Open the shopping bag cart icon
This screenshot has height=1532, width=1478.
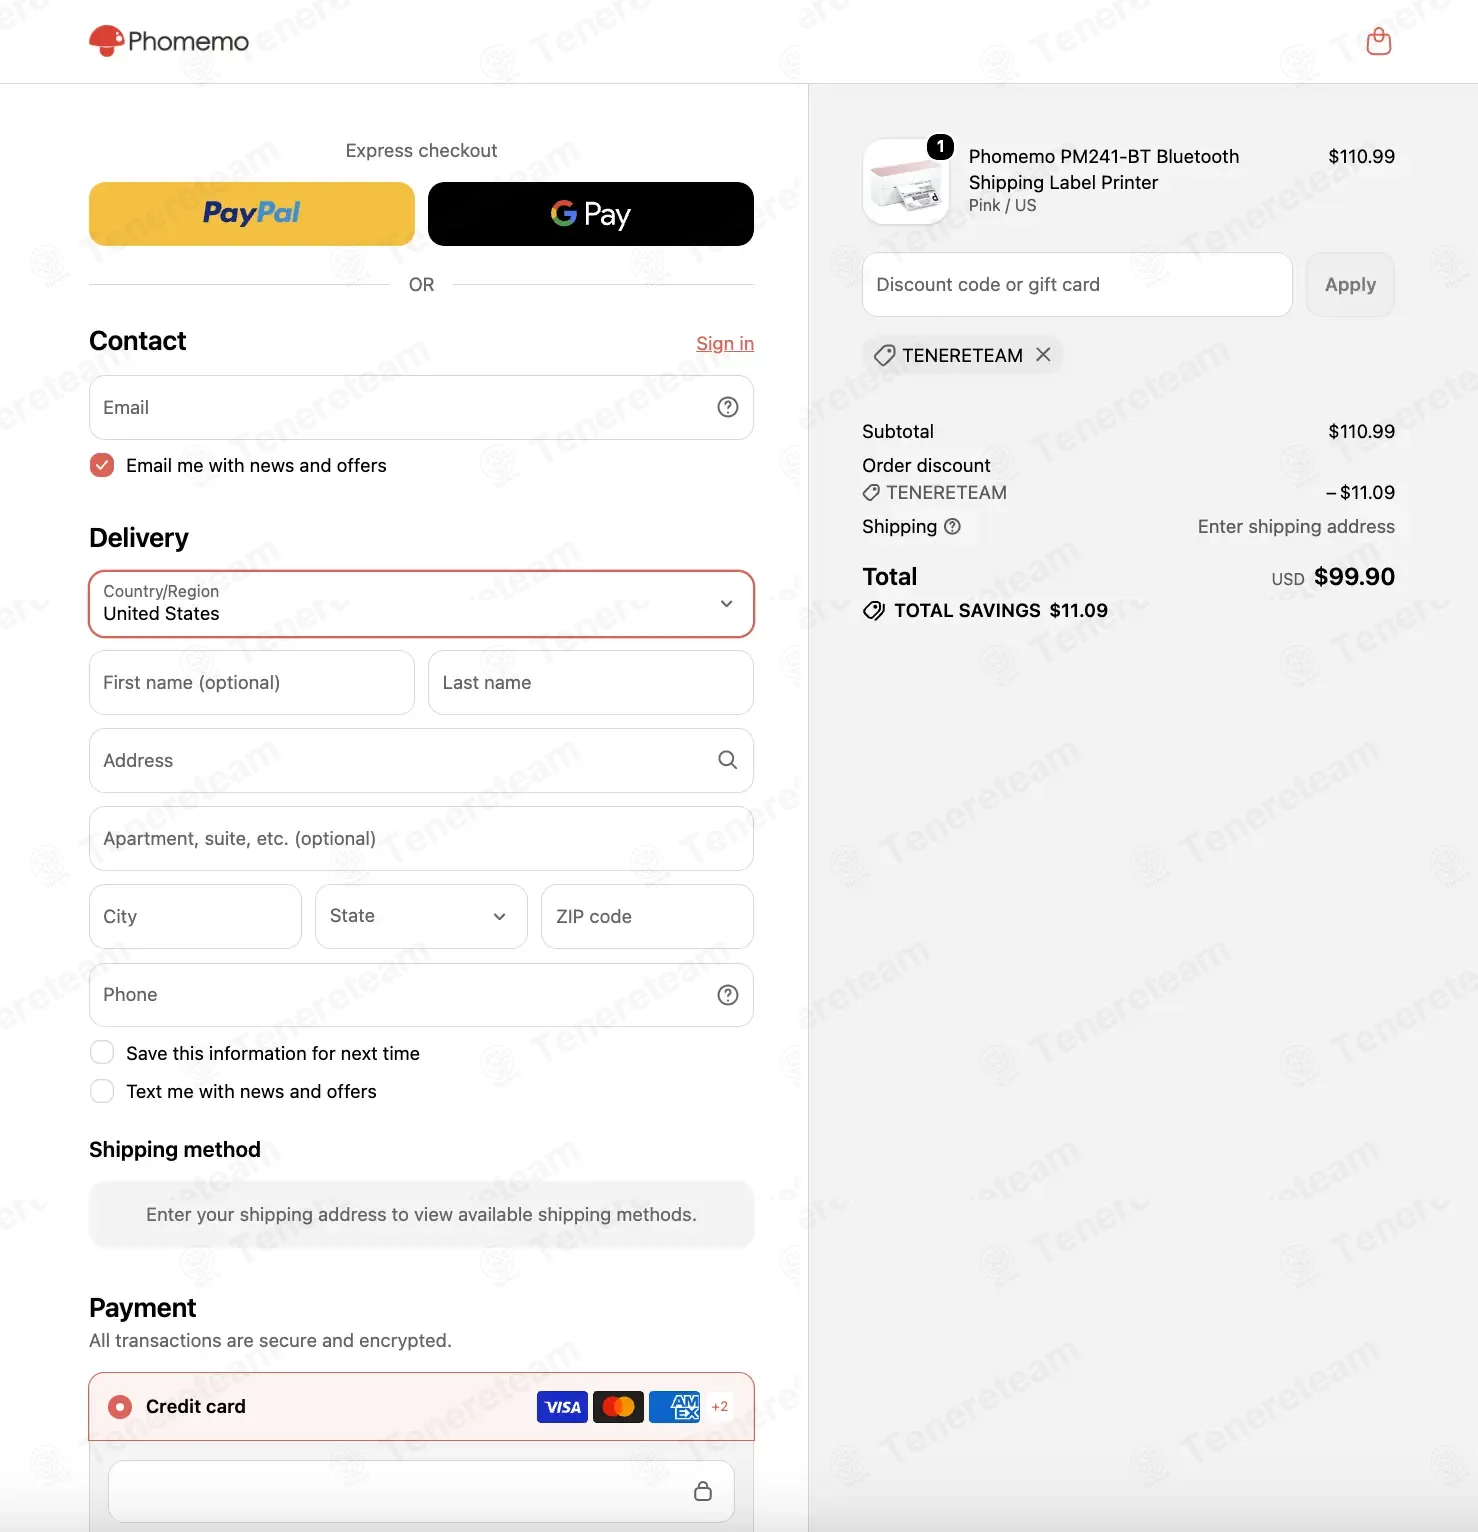tap(1379, 41)
